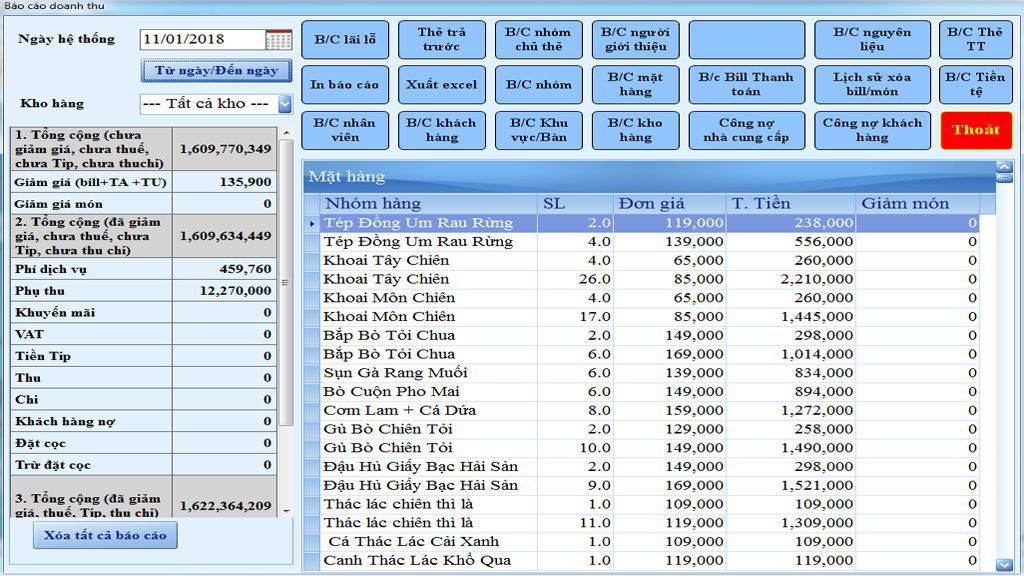Click the system date input field
This screenshot has height=576, width=1024.
click(x=202, y=40)
